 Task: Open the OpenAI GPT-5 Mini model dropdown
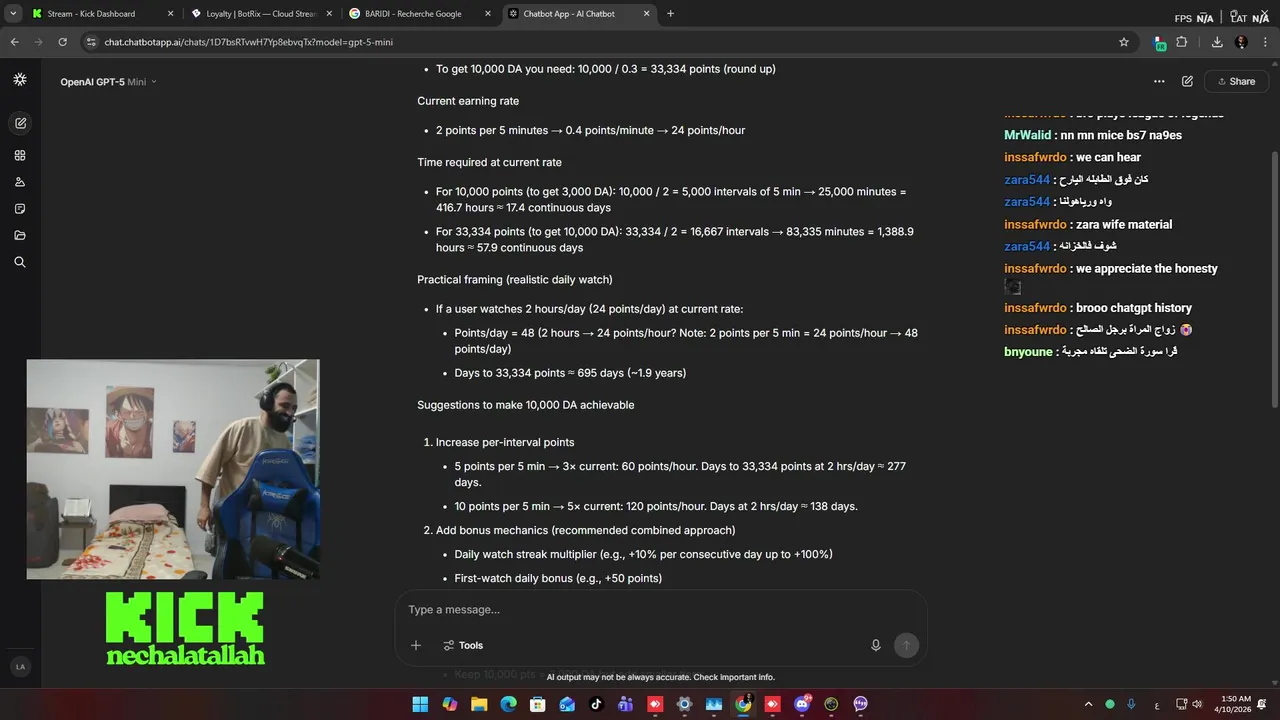108,82
